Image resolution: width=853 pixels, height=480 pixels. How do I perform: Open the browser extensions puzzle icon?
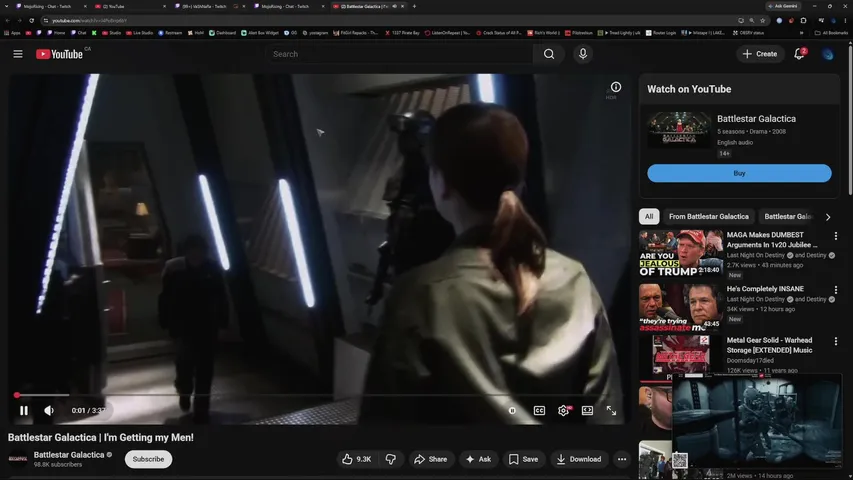pos(803,21)
